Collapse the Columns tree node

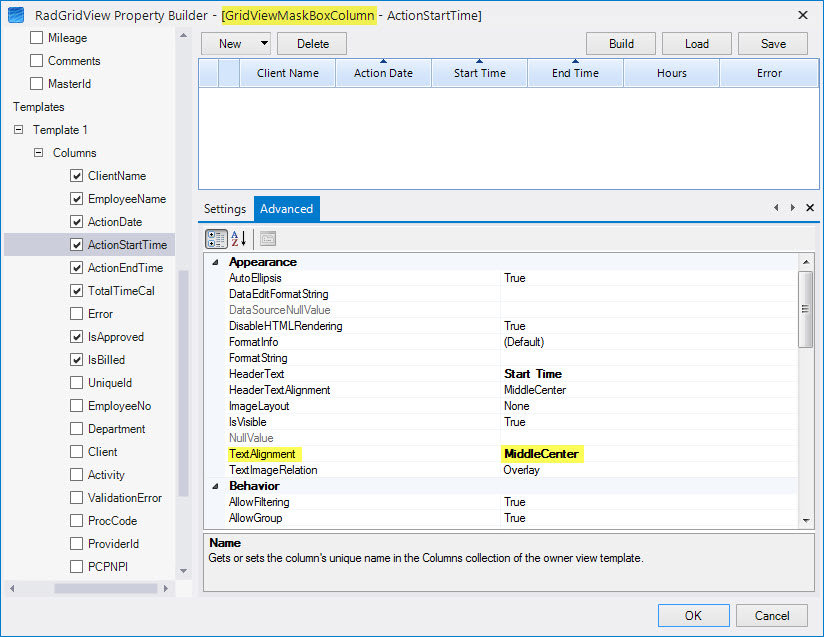pos(38,152)
